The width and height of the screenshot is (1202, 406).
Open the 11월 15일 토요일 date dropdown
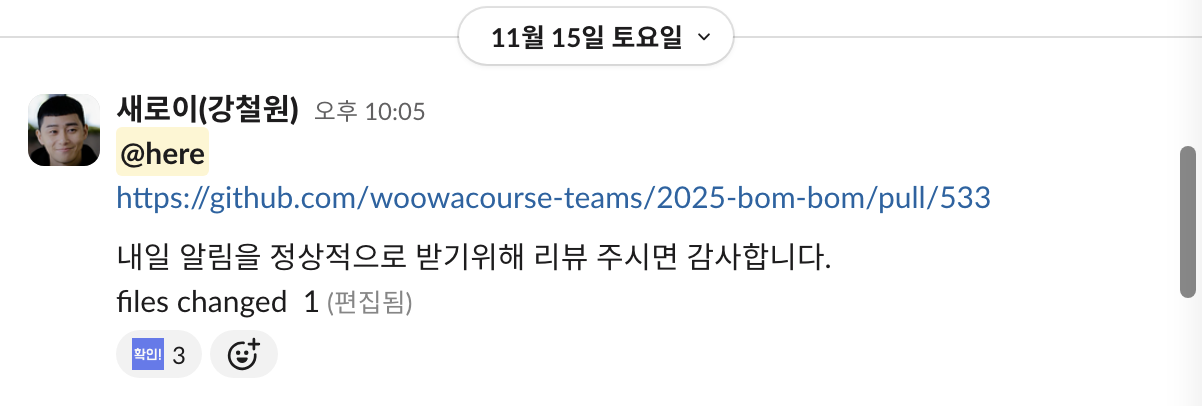(596, 38)
